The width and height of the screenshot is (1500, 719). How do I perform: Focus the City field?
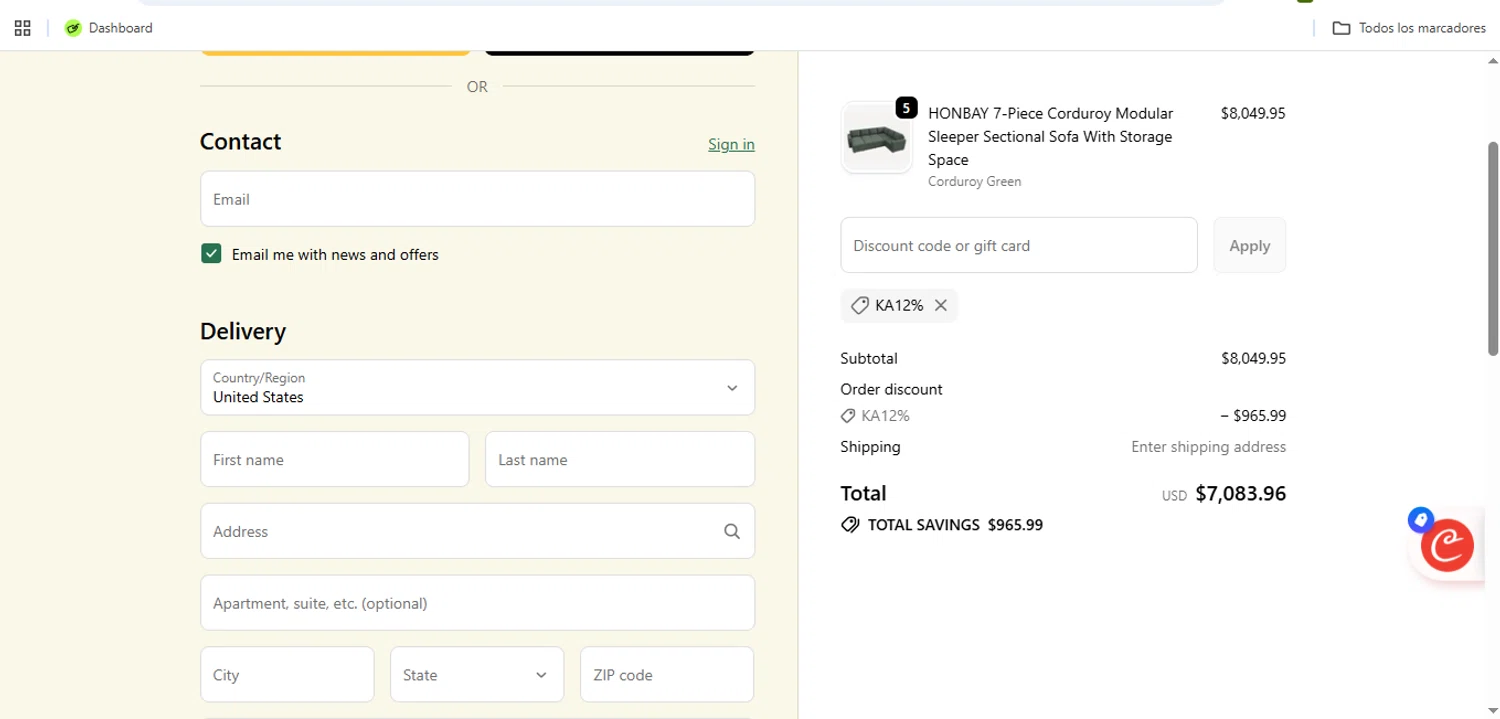[287, 675]
